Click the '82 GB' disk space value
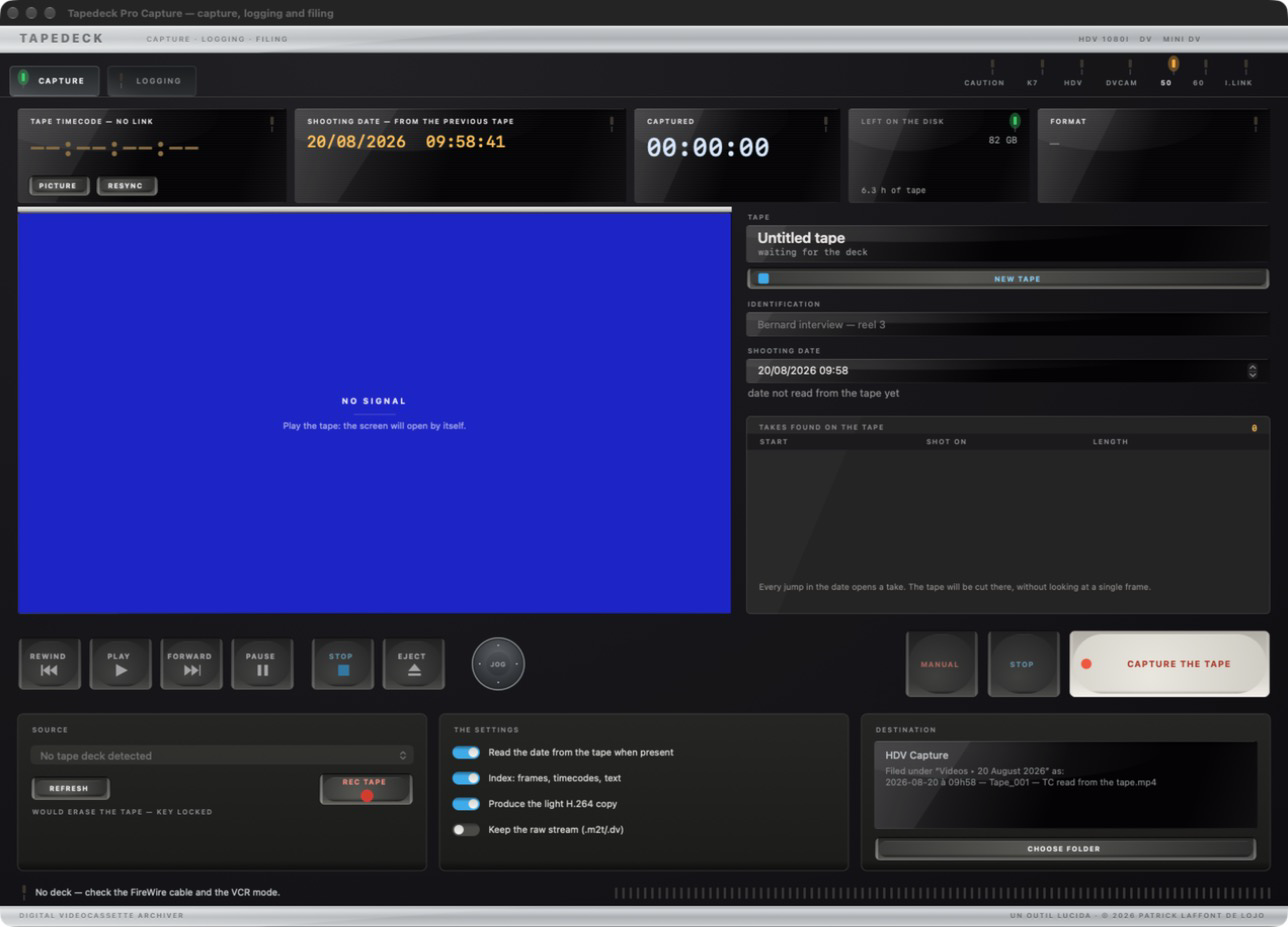The image size is (1288, 927). (1003, 141)
